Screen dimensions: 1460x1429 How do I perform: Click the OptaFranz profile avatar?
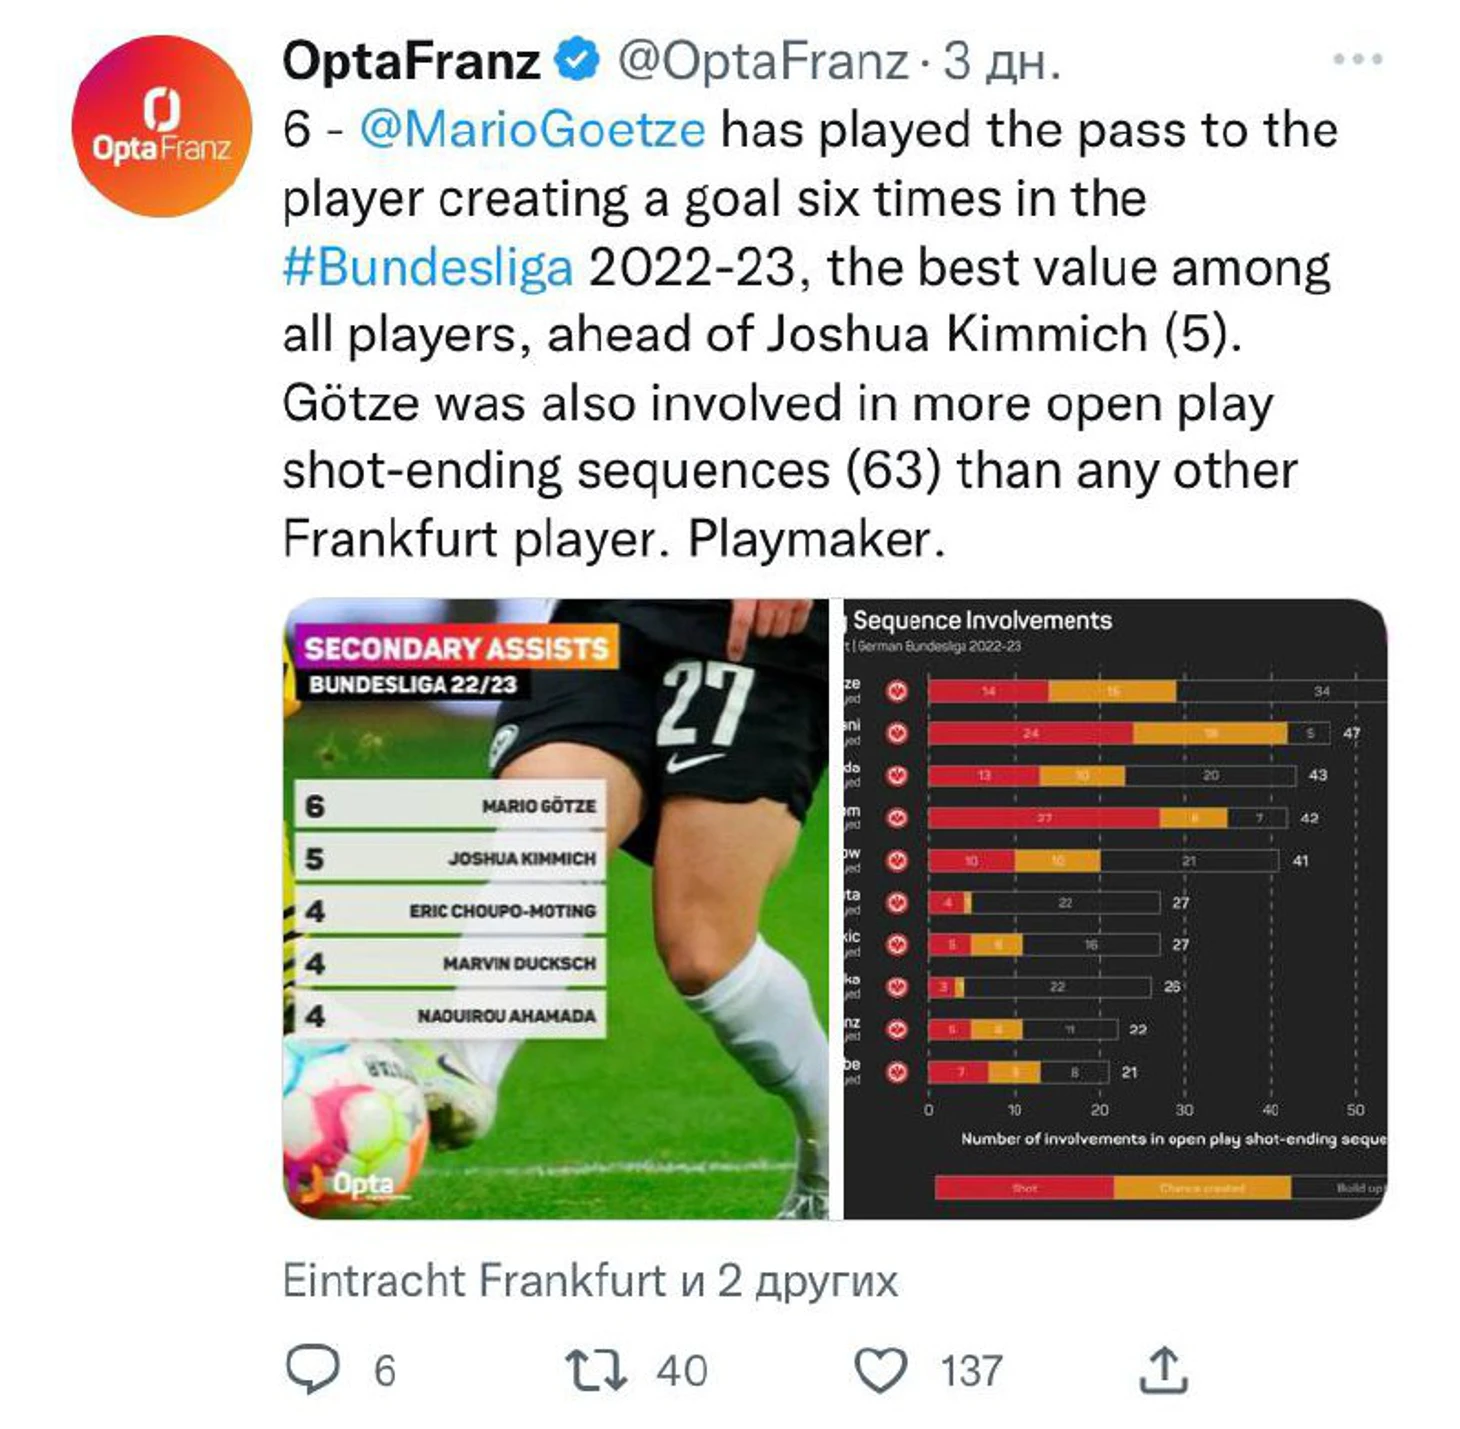[x=162, y=126]
